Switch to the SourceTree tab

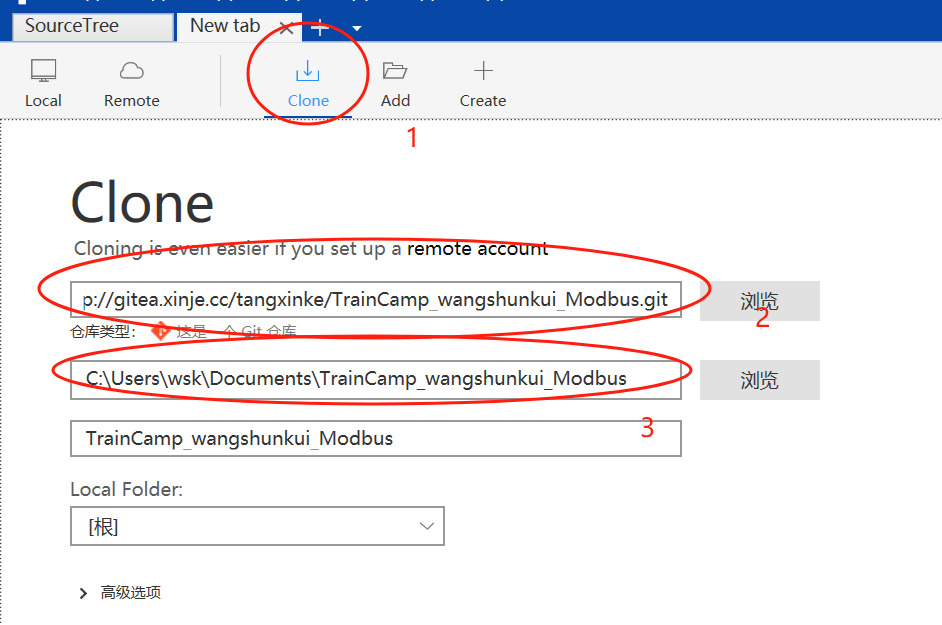[93, 26]
